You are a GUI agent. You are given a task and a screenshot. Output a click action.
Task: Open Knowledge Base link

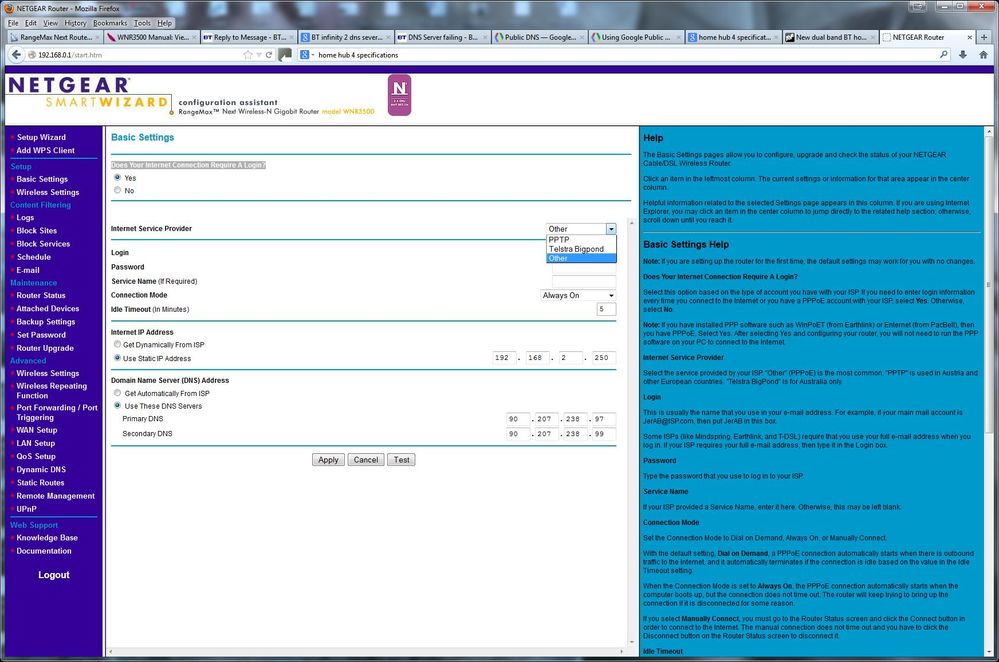click(x=47, y=538)
